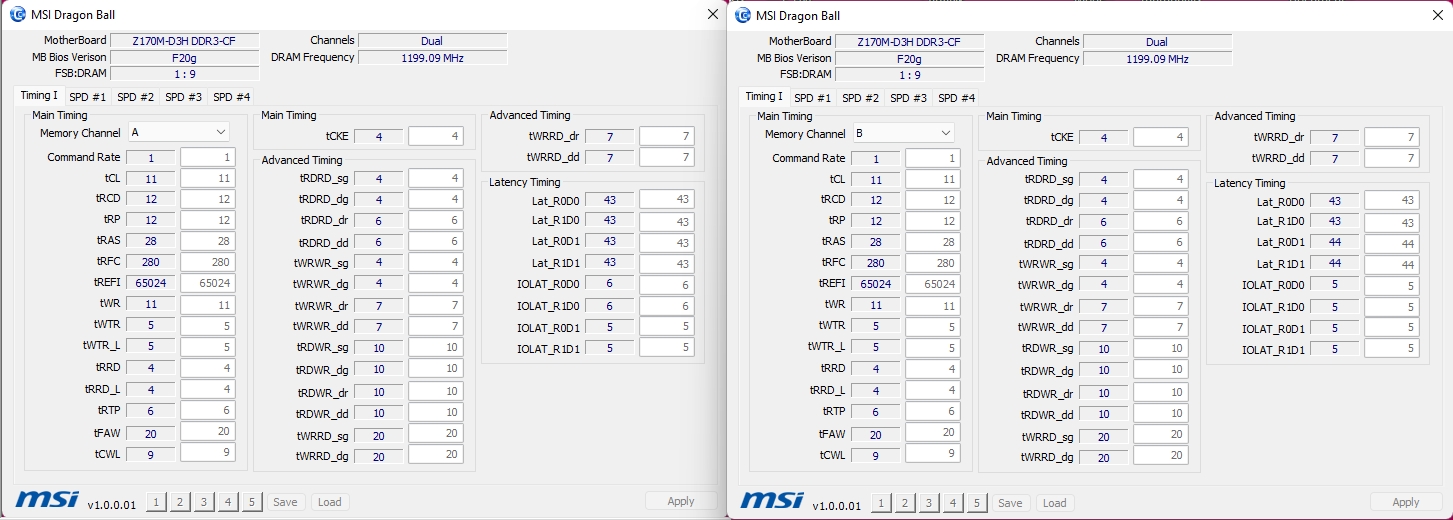Viewport: 1453px width, 520px height.
Task: Click the Apply button in left window
Action: pyautogui.click(x=681, y=501)
